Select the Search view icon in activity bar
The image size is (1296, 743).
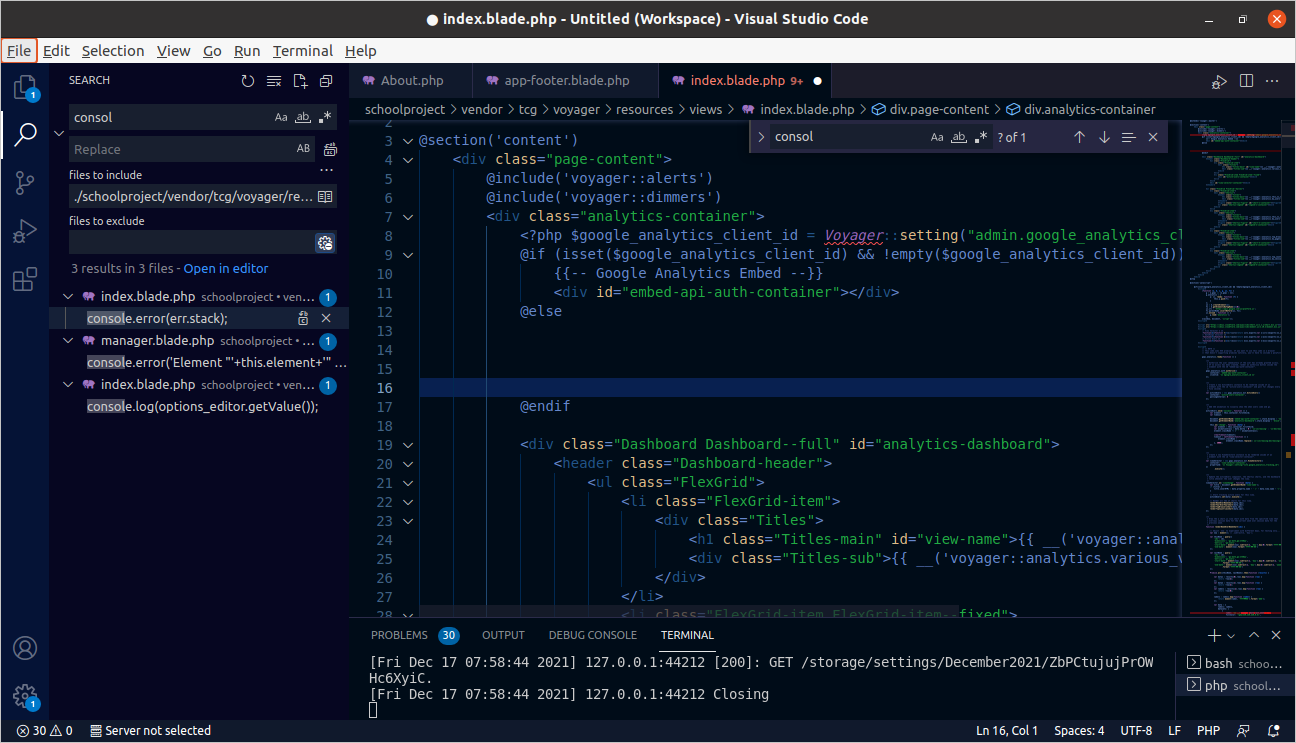pyautogui.click(x=25, y=134)
